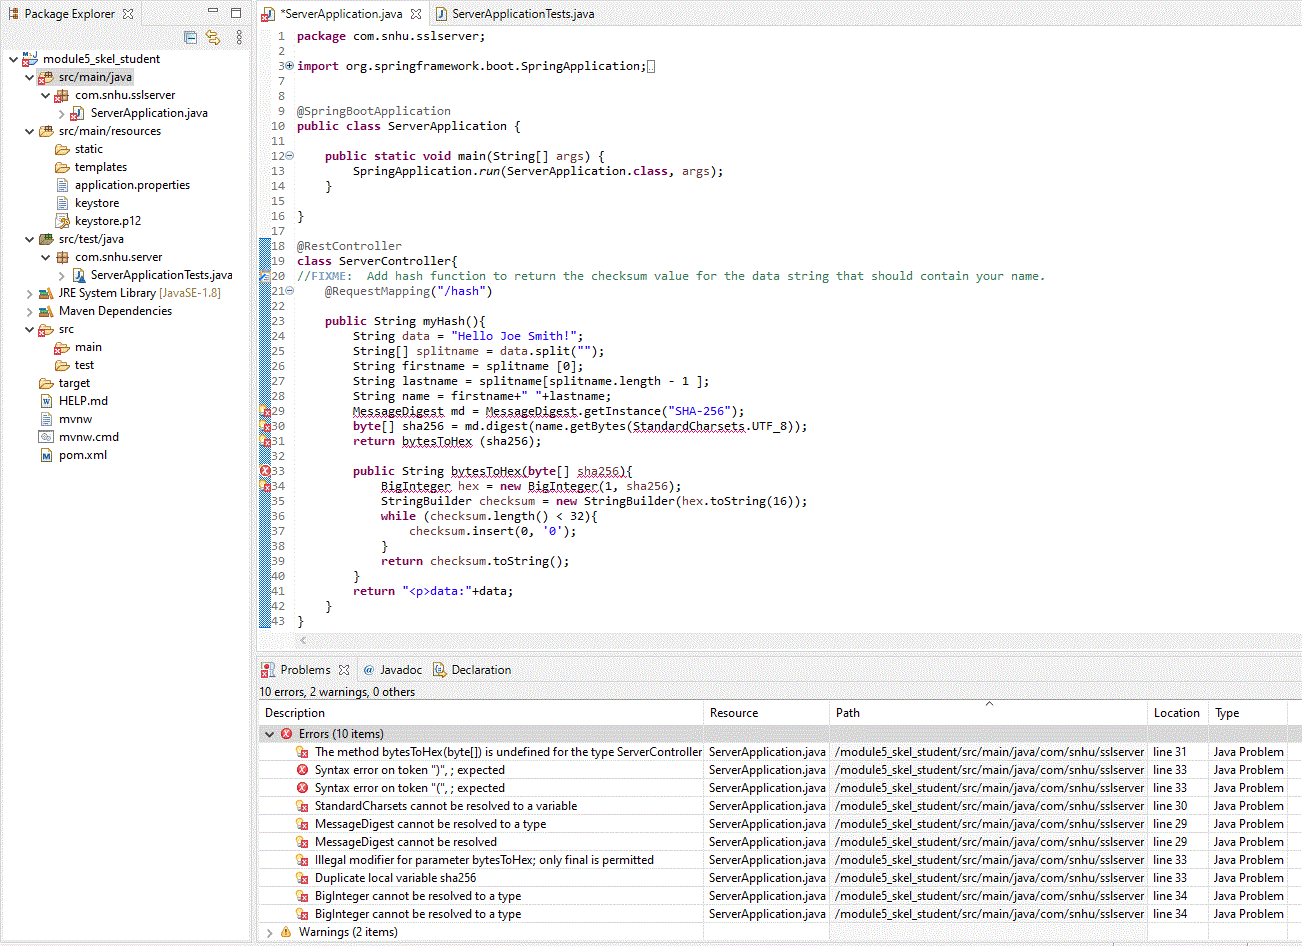
Task: Toggle Link with Editor in Package Explorer
Action: coord(213,37)
